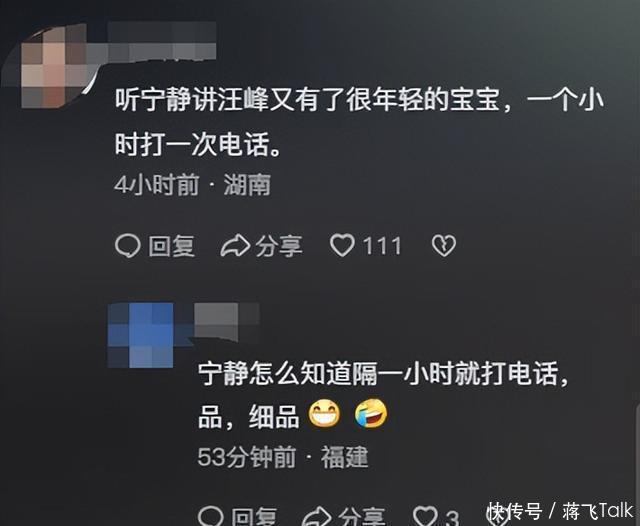Select the reply text starting 宁静怎么知道
This screenshot has width=640, height=526.
[x=383, y=395]
